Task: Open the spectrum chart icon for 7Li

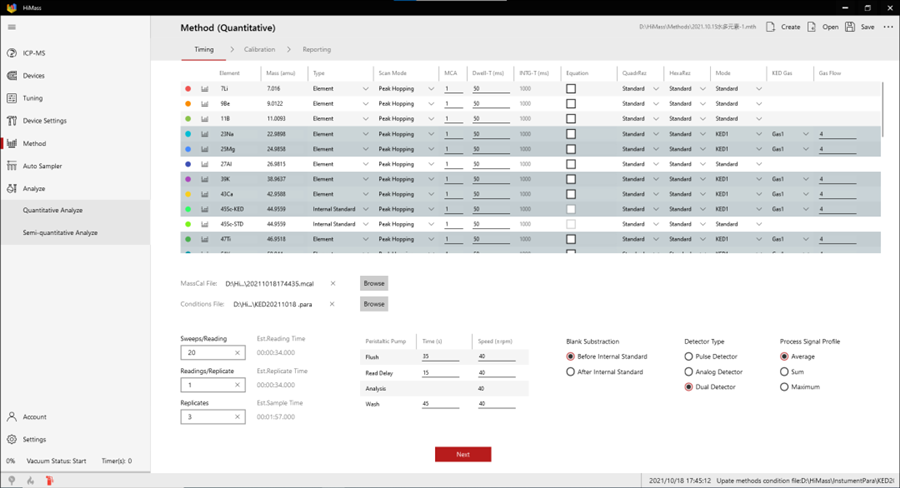Action: coord(205,89)
